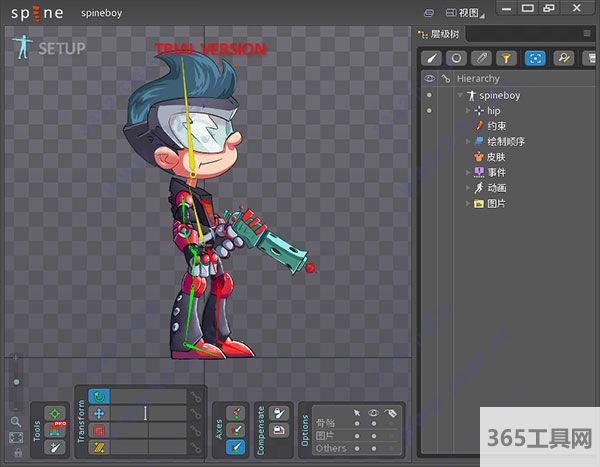Viewport: 600px width, 467px height.
Task: Click the focus selection icon in tree toolbar
Action: 535,59
